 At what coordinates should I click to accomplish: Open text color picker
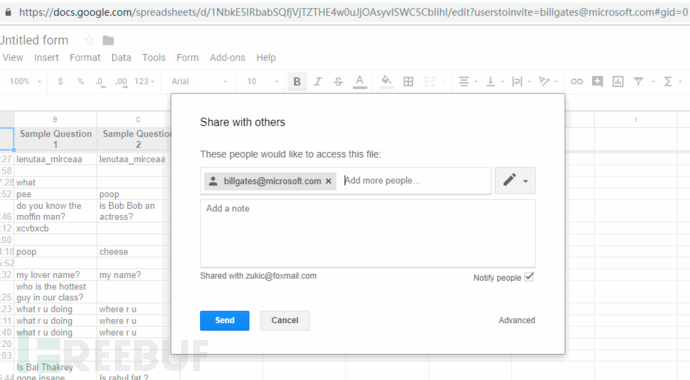[360, 81]
